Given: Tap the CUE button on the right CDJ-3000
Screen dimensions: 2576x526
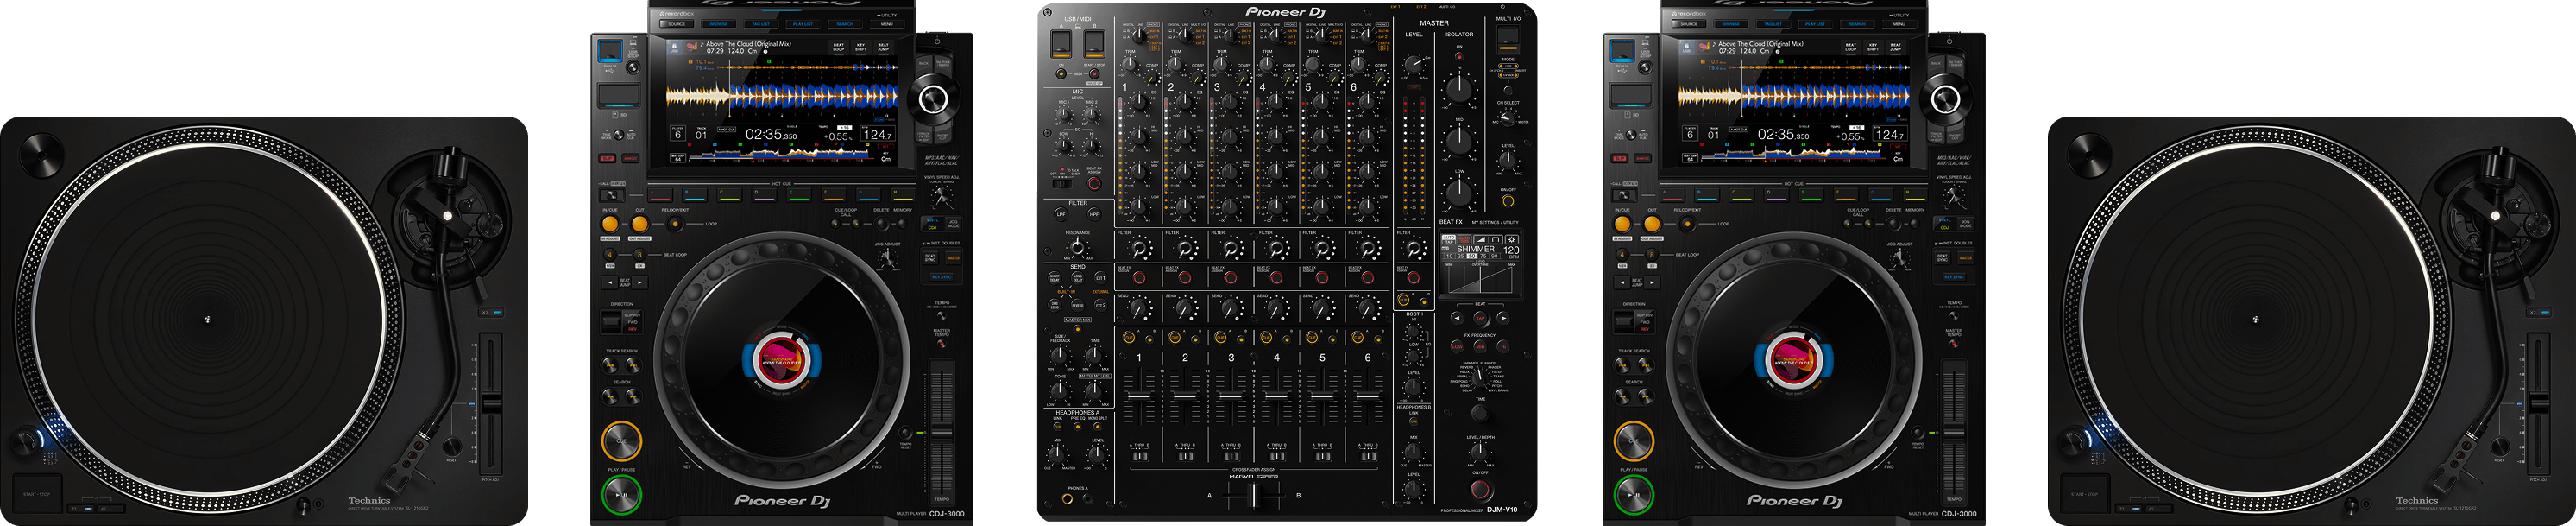Looking at the screenshot, I should (x=1633, y=441).
